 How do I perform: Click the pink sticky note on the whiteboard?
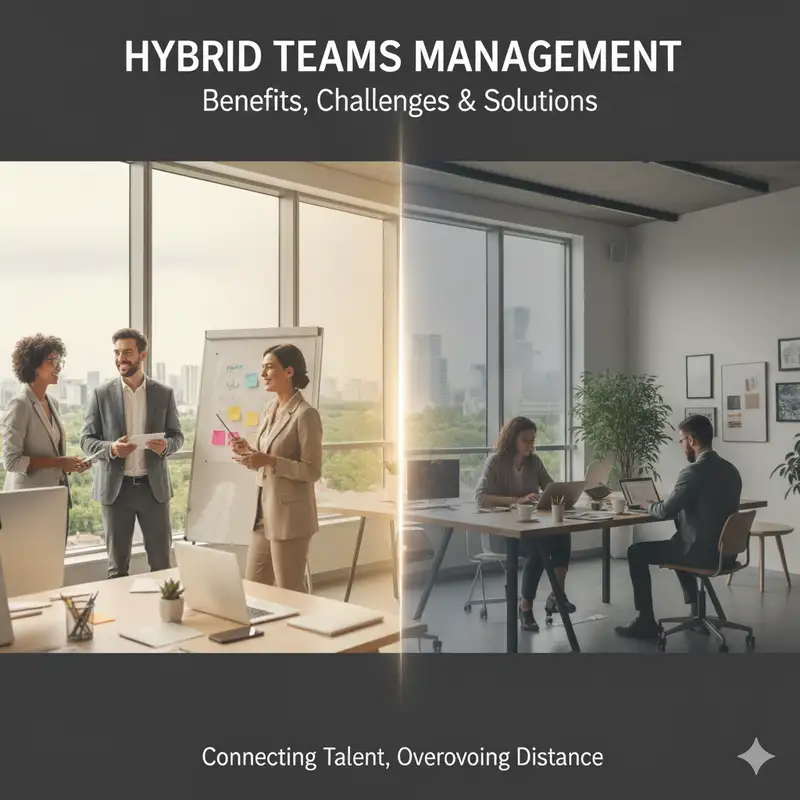[218, 437]
